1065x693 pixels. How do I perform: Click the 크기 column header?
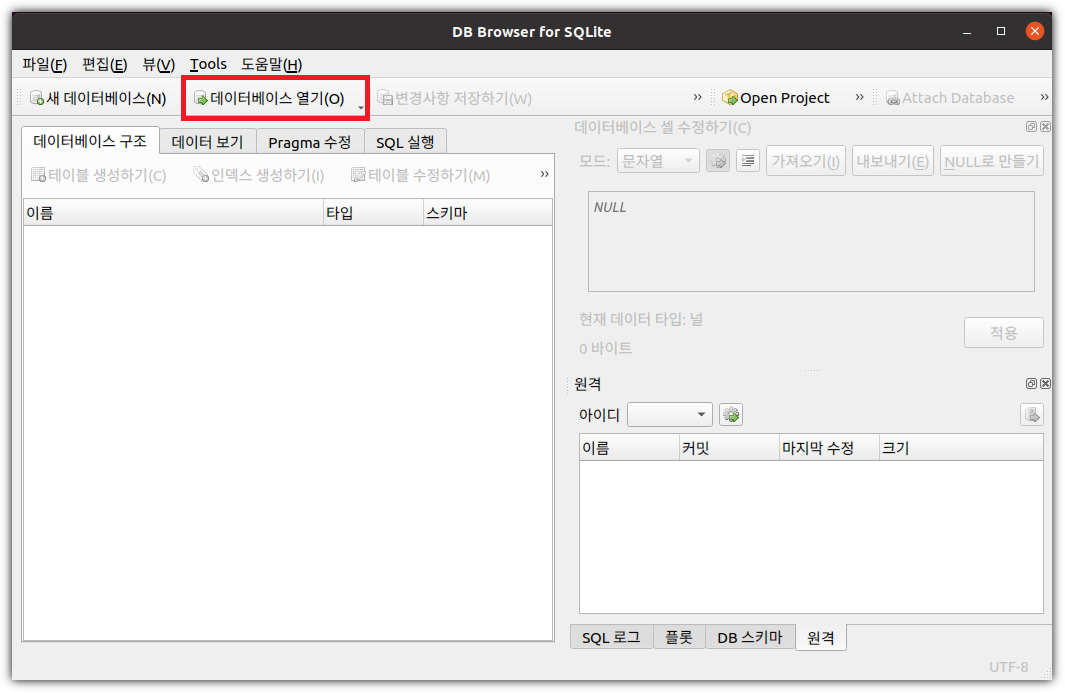tap(960, 448)
